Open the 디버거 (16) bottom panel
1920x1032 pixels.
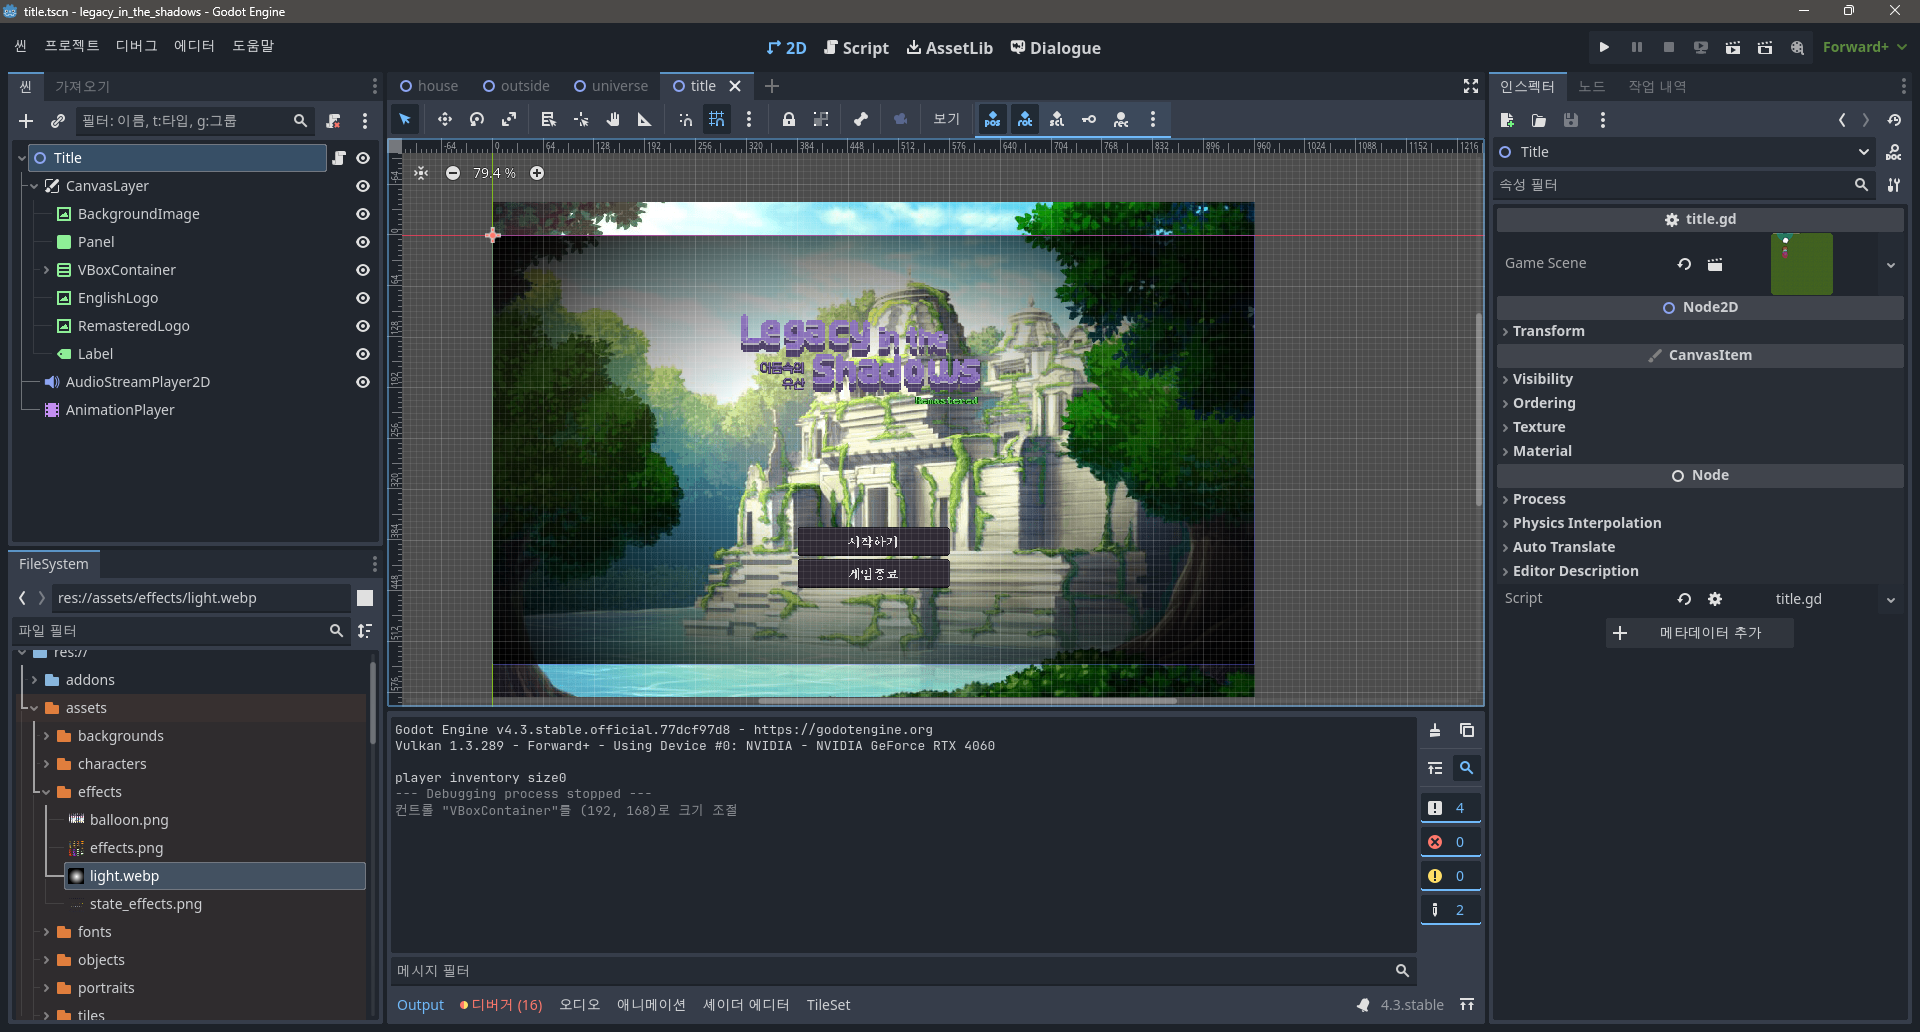[x=501, y=1005]
